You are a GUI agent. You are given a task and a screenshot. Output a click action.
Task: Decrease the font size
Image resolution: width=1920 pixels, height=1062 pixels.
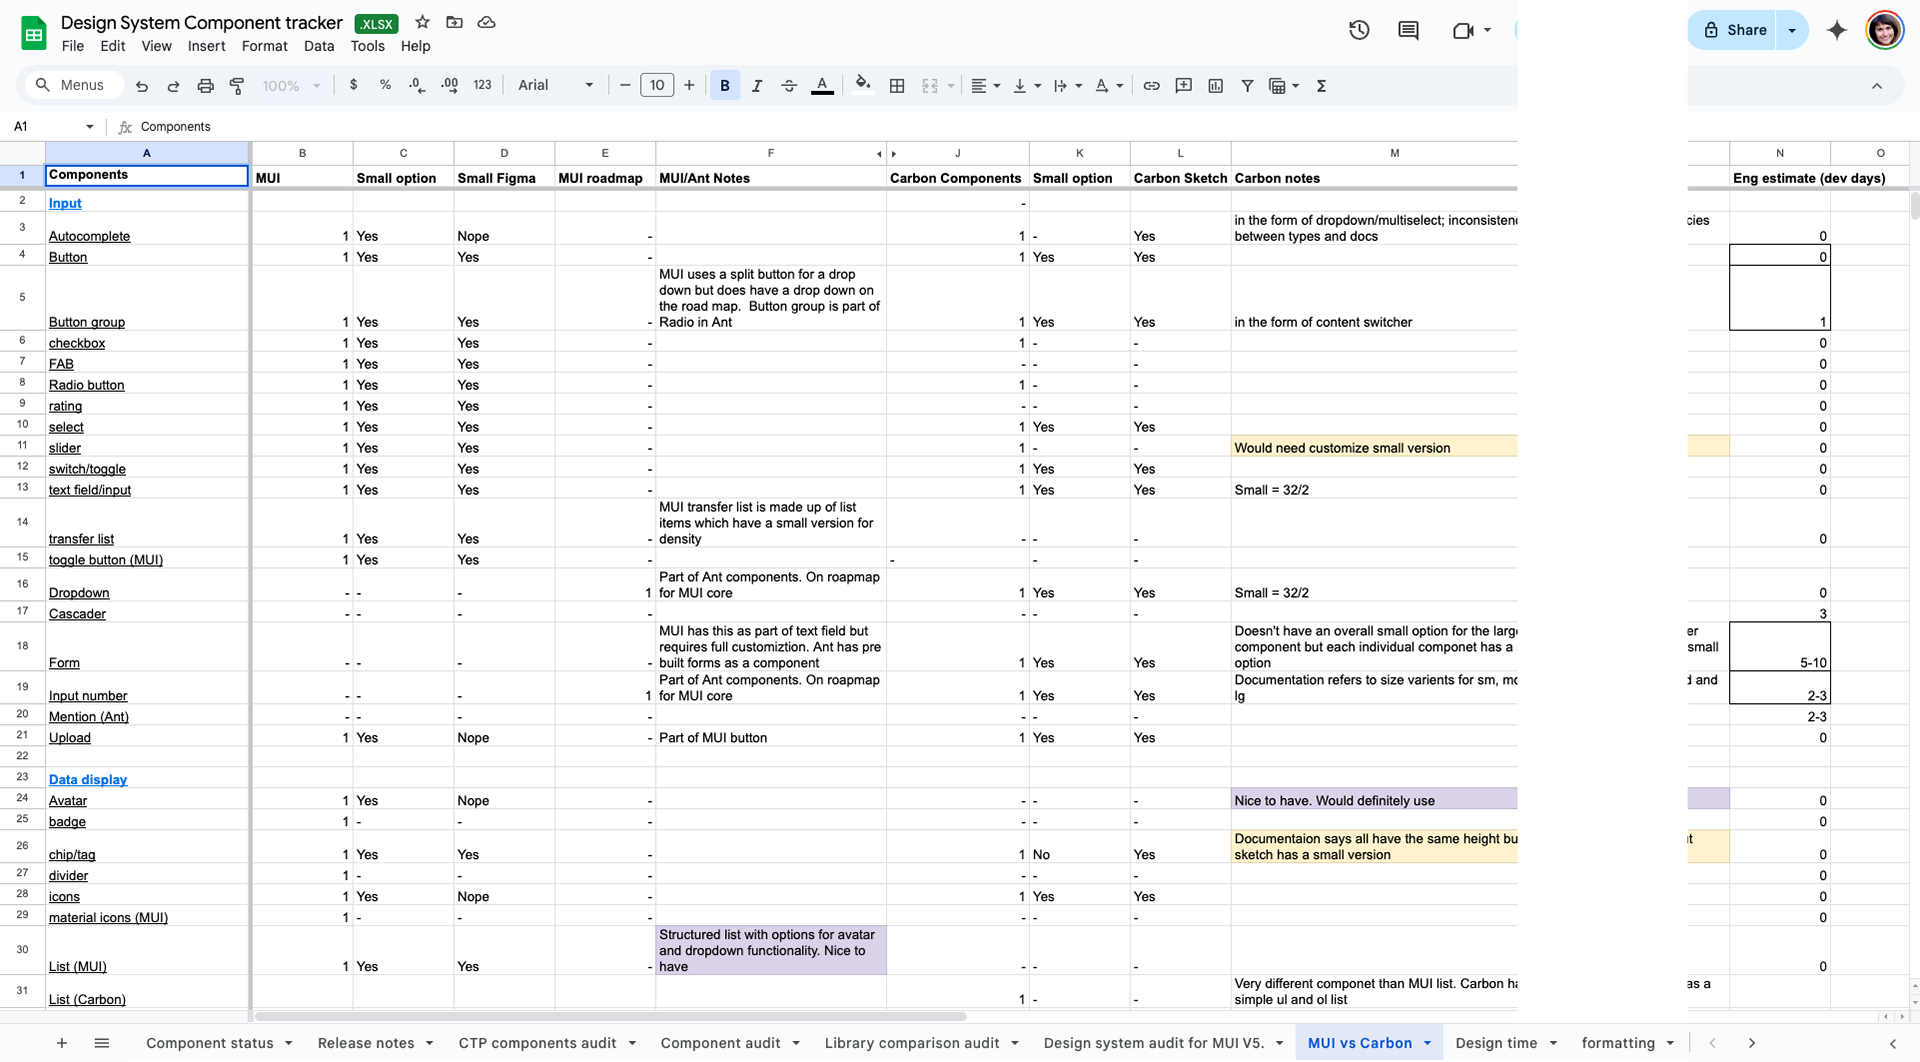click(x=625, y=86)
